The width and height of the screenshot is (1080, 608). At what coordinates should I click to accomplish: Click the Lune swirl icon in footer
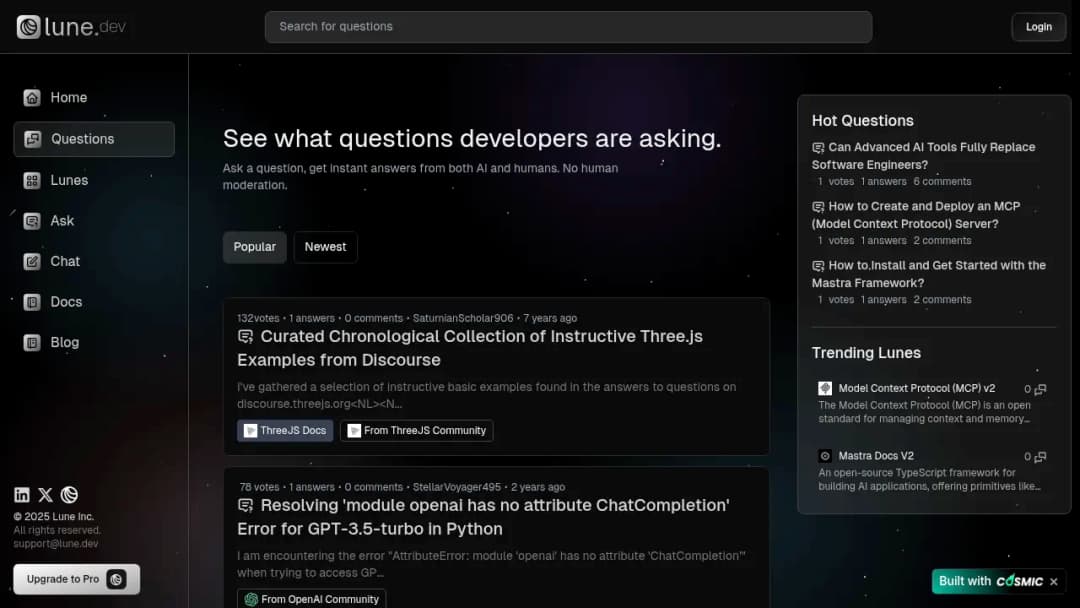click(69, 495)
